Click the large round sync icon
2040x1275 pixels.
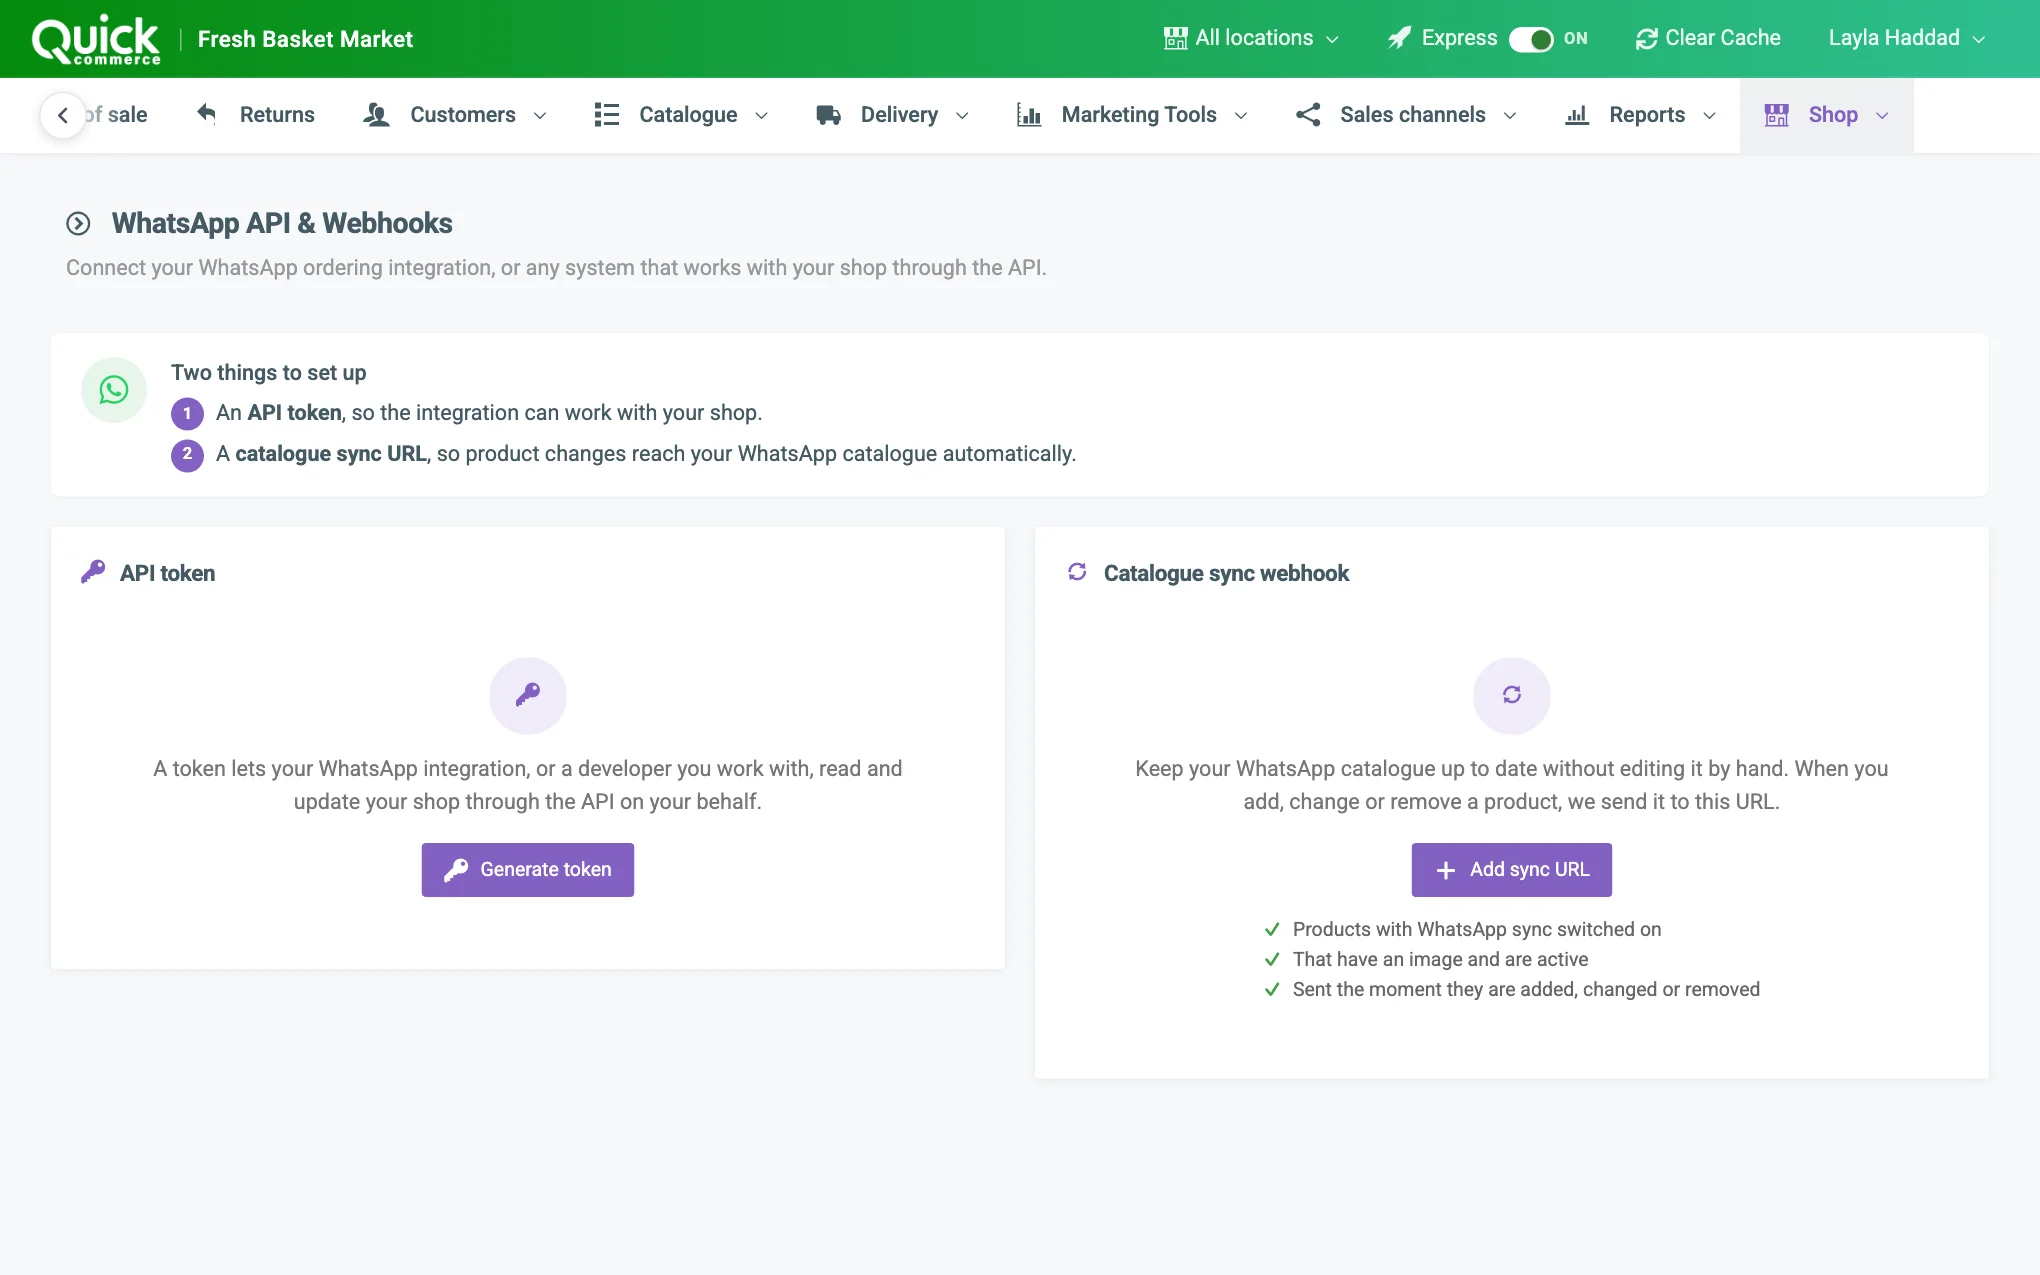pyautogui.click(x=1512, y=695)
